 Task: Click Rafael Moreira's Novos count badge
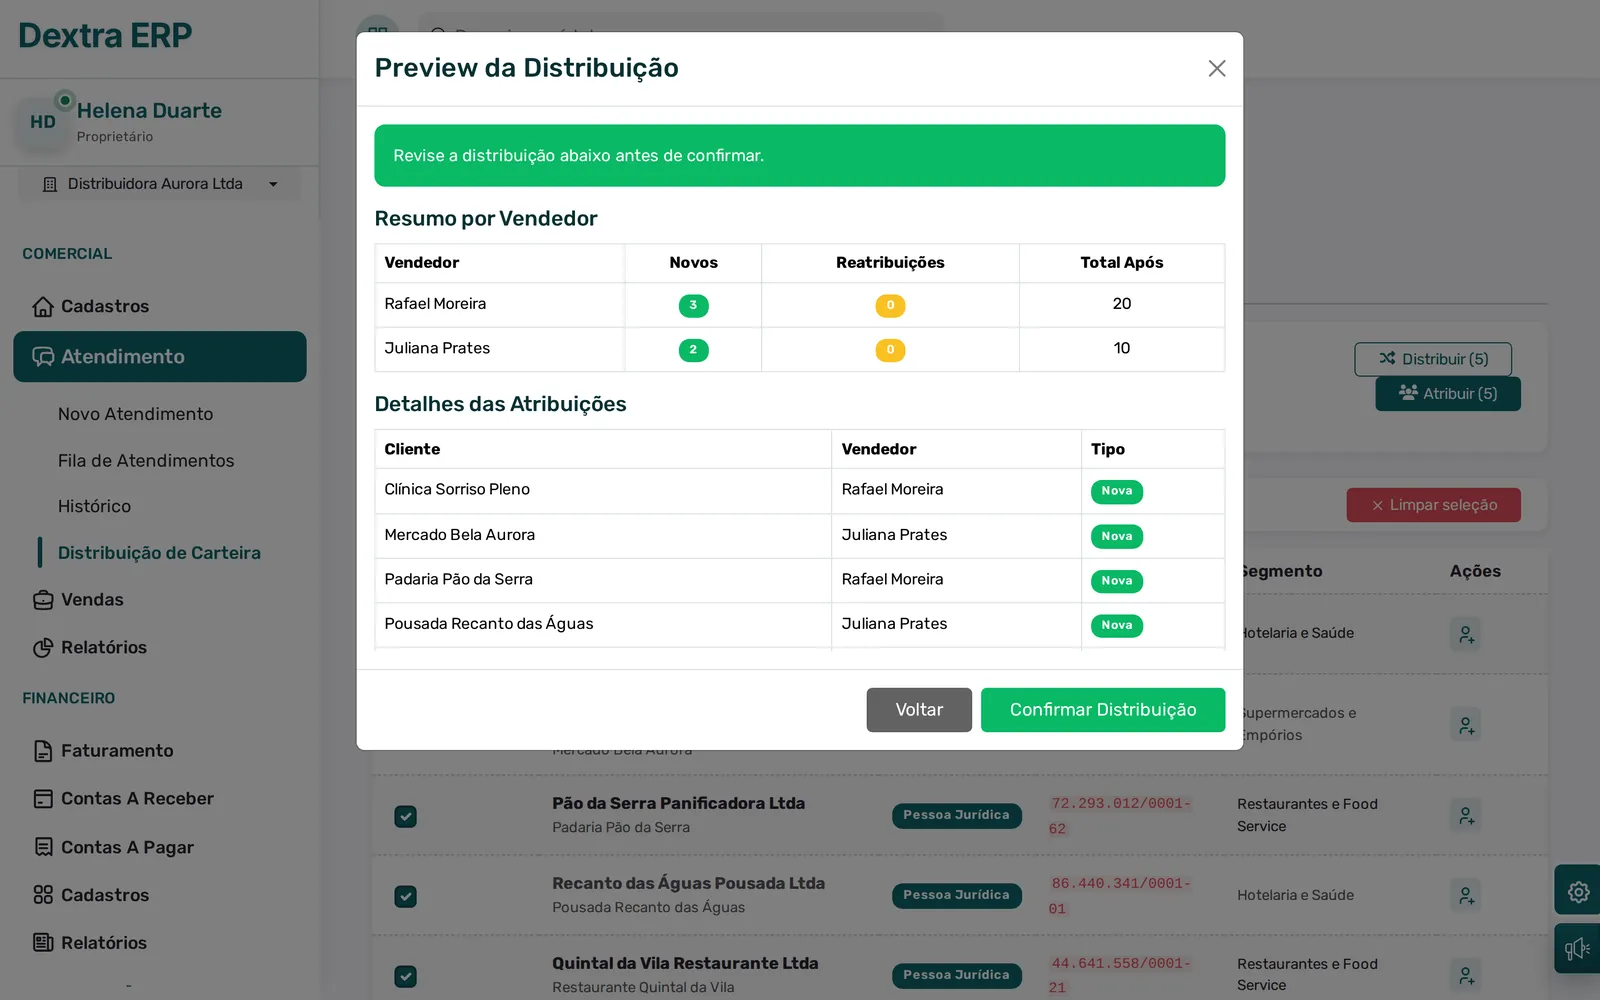(693, 306)
